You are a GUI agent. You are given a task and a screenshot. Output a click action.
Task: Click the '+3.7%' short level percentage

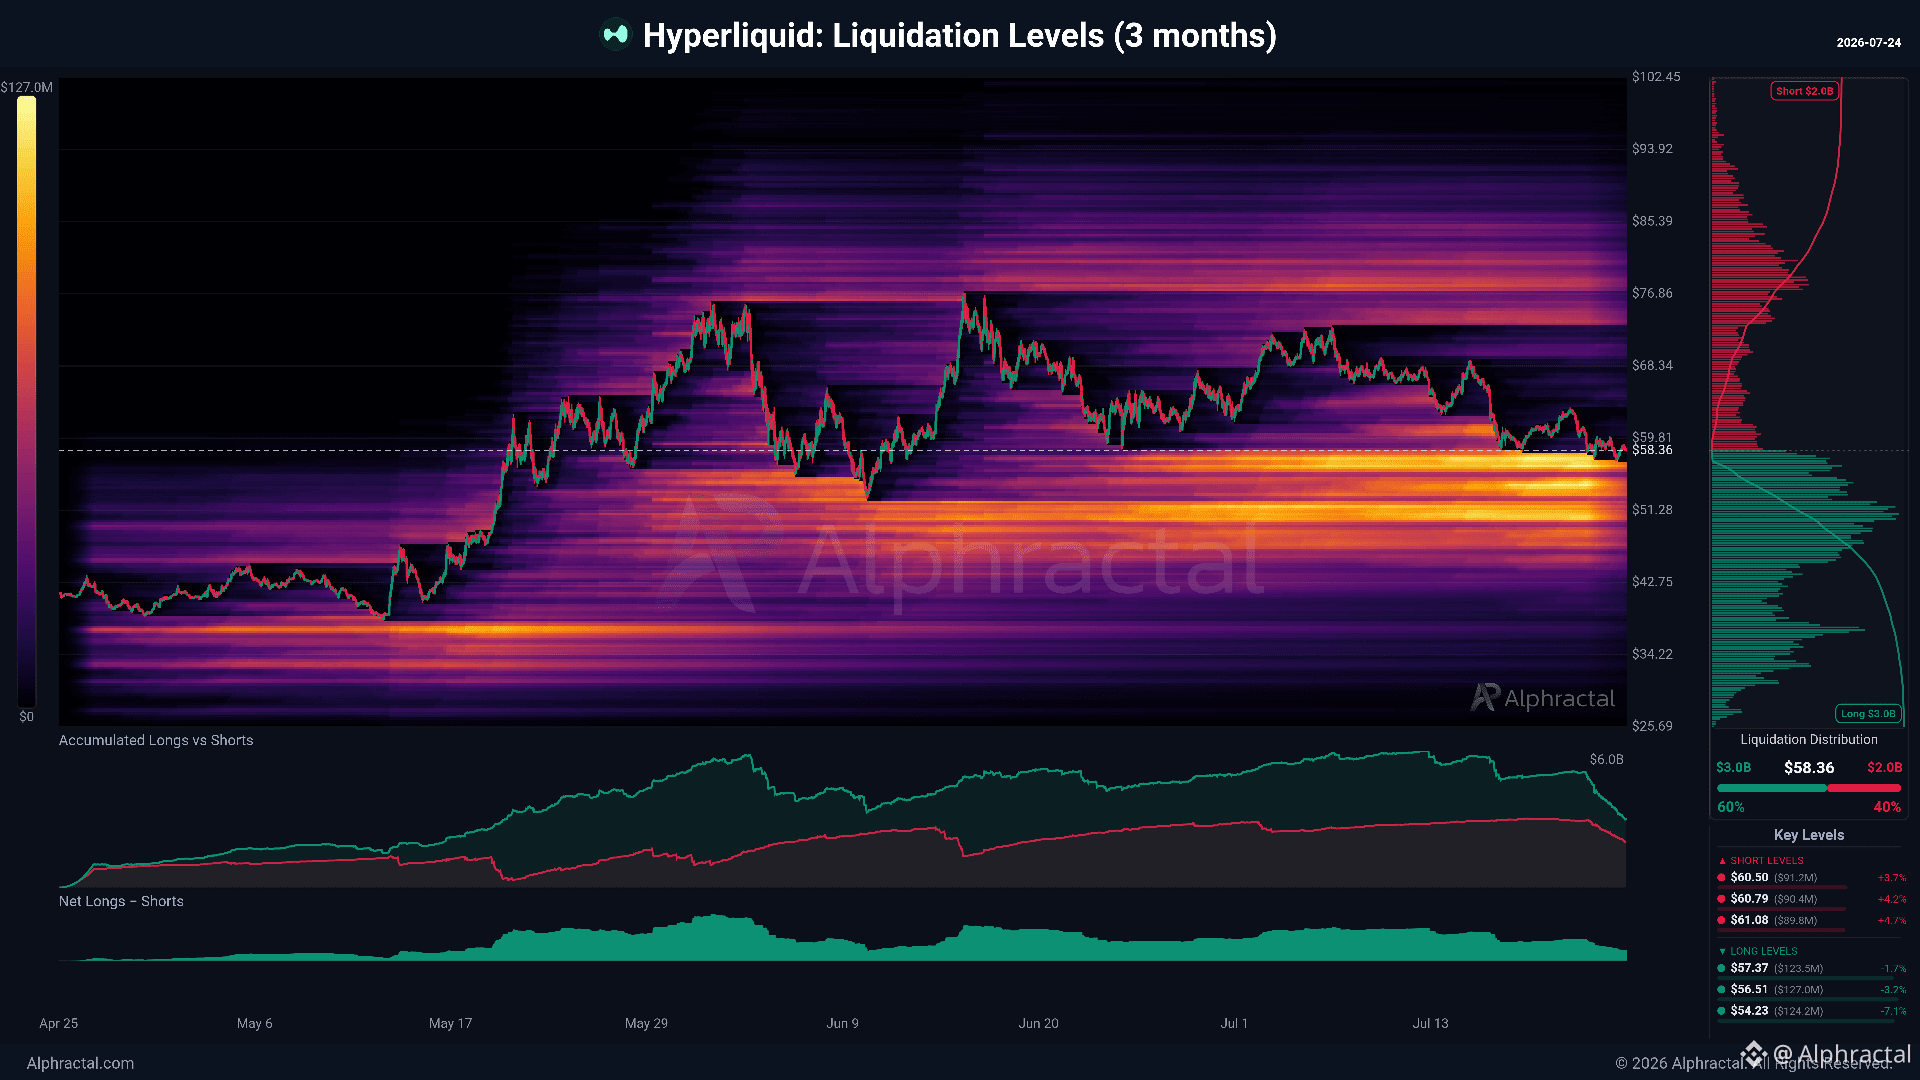(1892, 878)
